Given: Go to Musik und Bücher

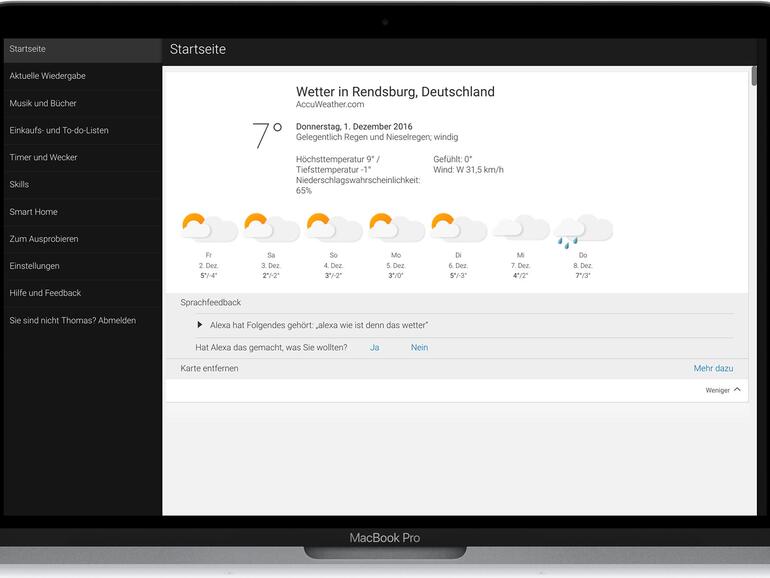Looking at the screenshot, I should pyautogui.click(x=82, y=103).
